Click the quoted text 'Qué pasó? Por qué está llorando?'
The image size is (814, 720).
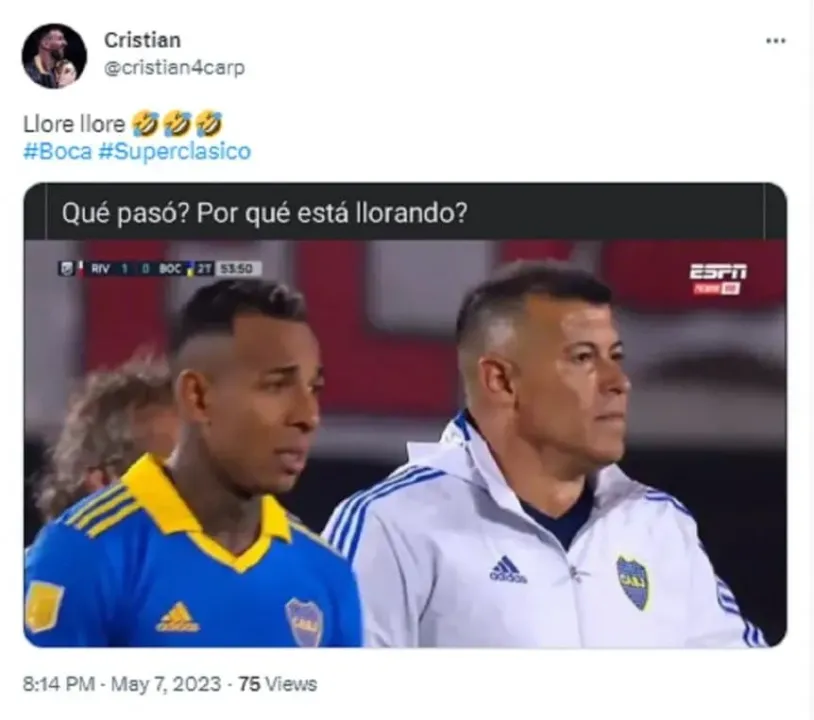tap(265, 212)
